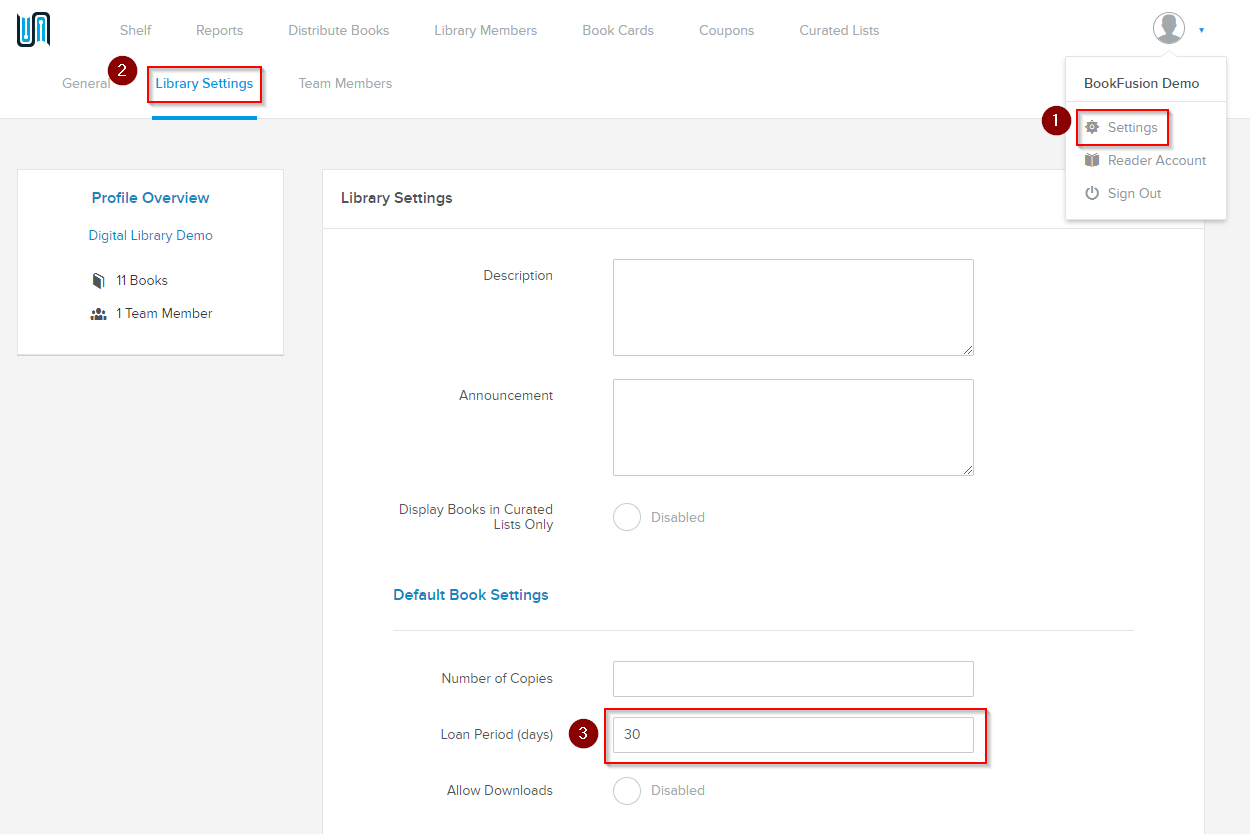Enable the Allow Downloads toggle
Screen dimensions: 1250x834
(x=627, y=790)
